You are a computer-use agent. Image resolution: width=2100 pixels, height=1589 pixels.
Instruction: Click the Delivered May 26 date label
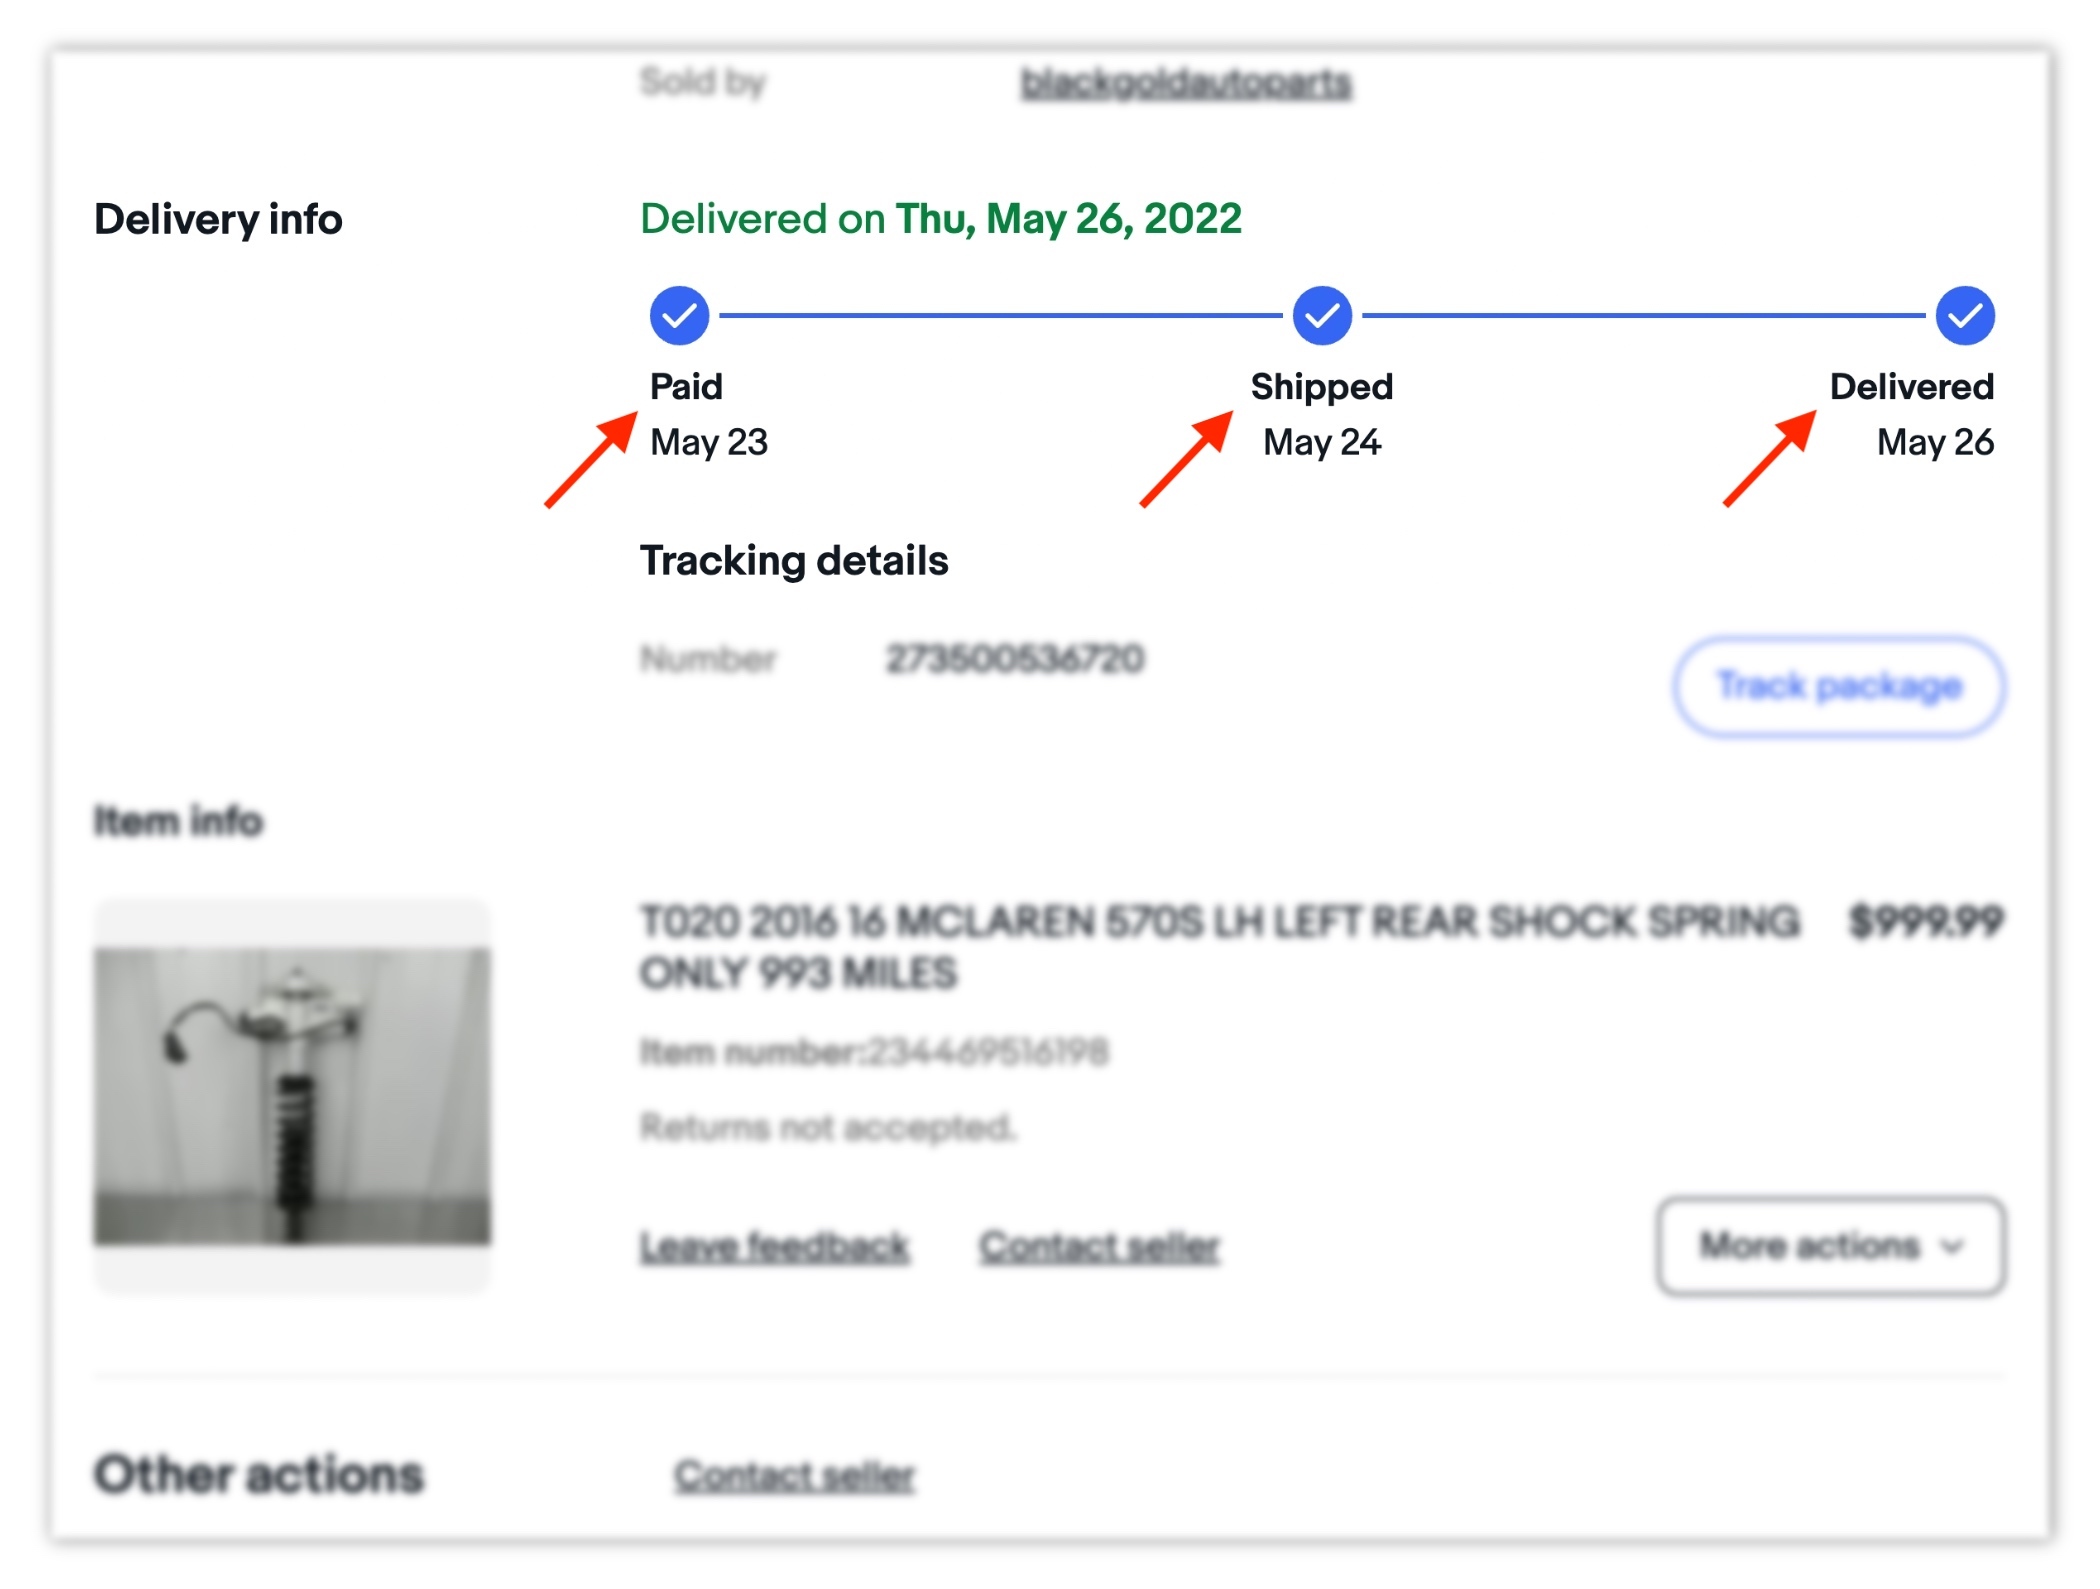coord(1935,442)
